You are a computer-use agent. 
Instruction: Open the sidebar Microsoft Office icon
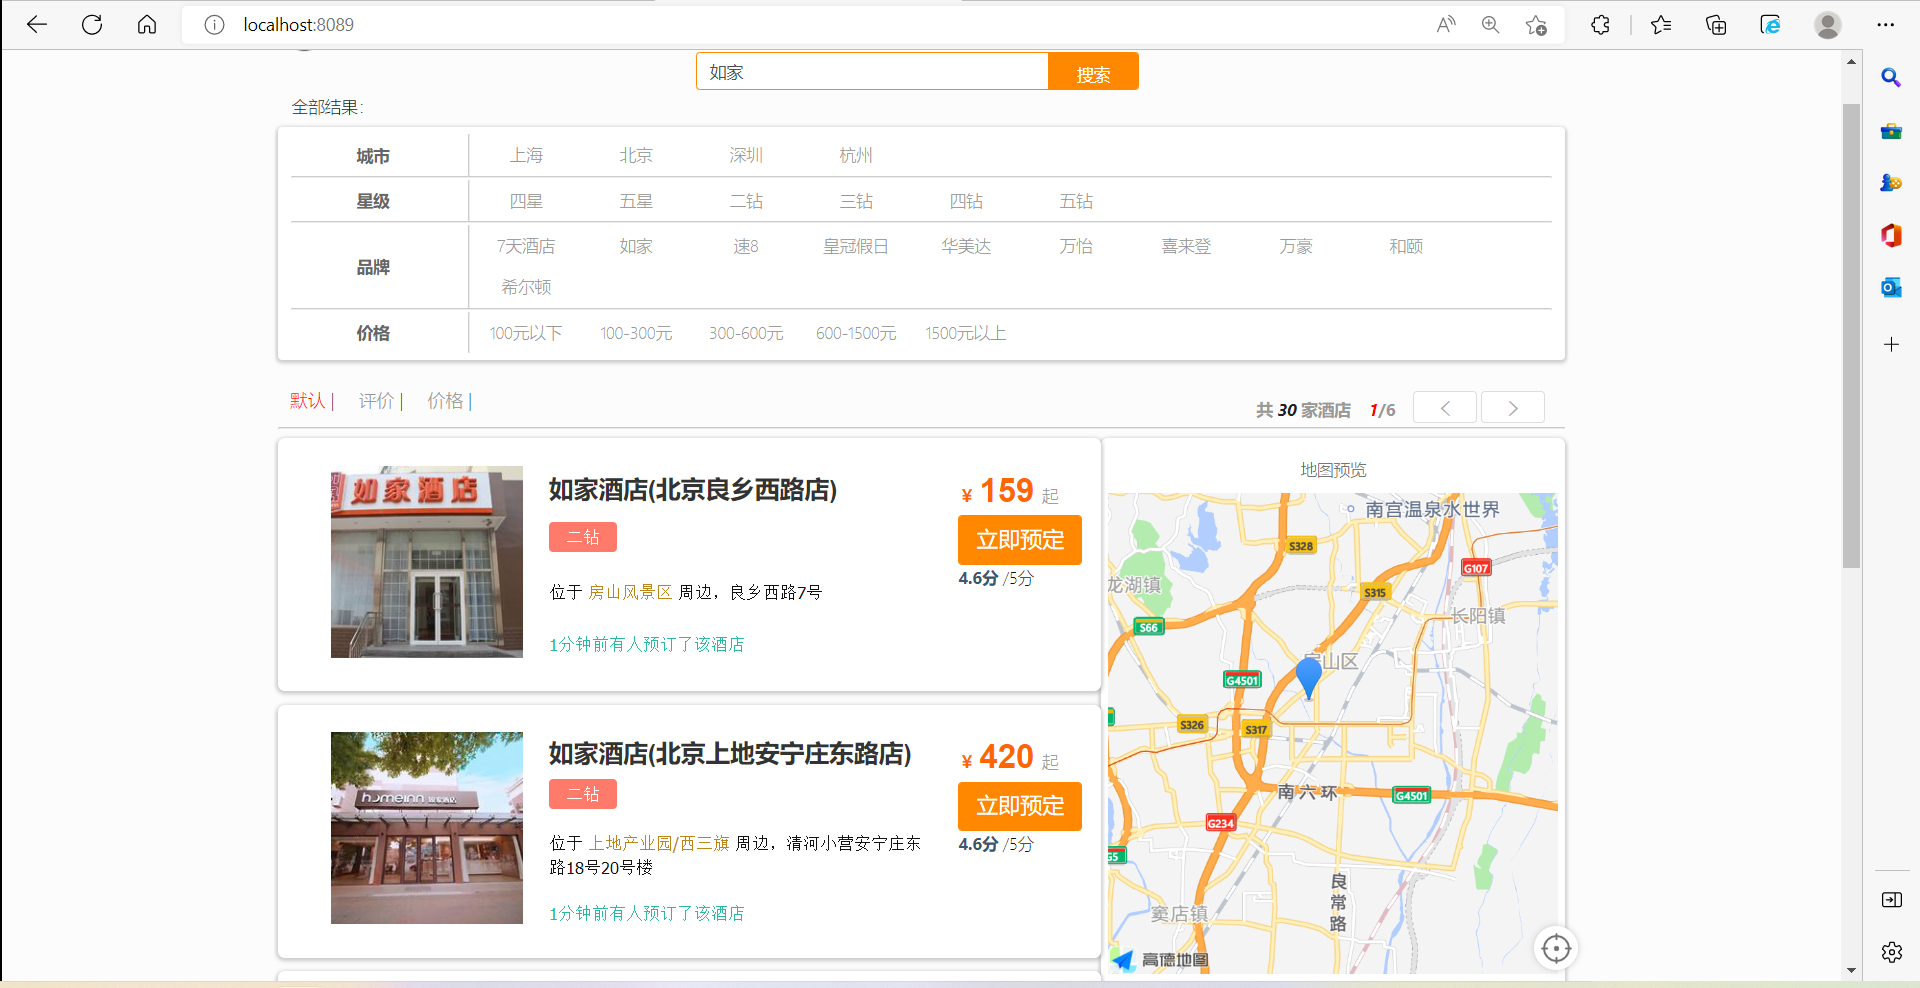click(1891, 235)
